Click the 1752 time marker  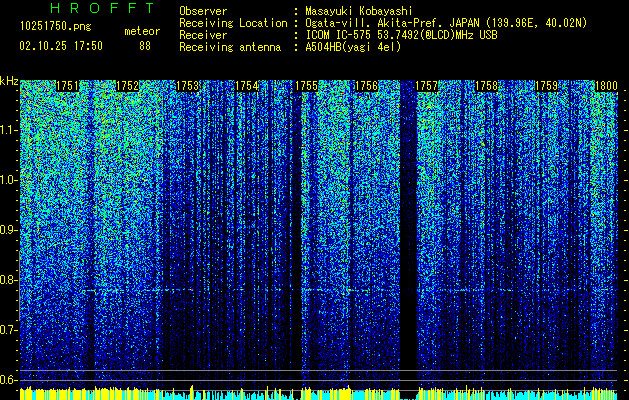[127, 86]
